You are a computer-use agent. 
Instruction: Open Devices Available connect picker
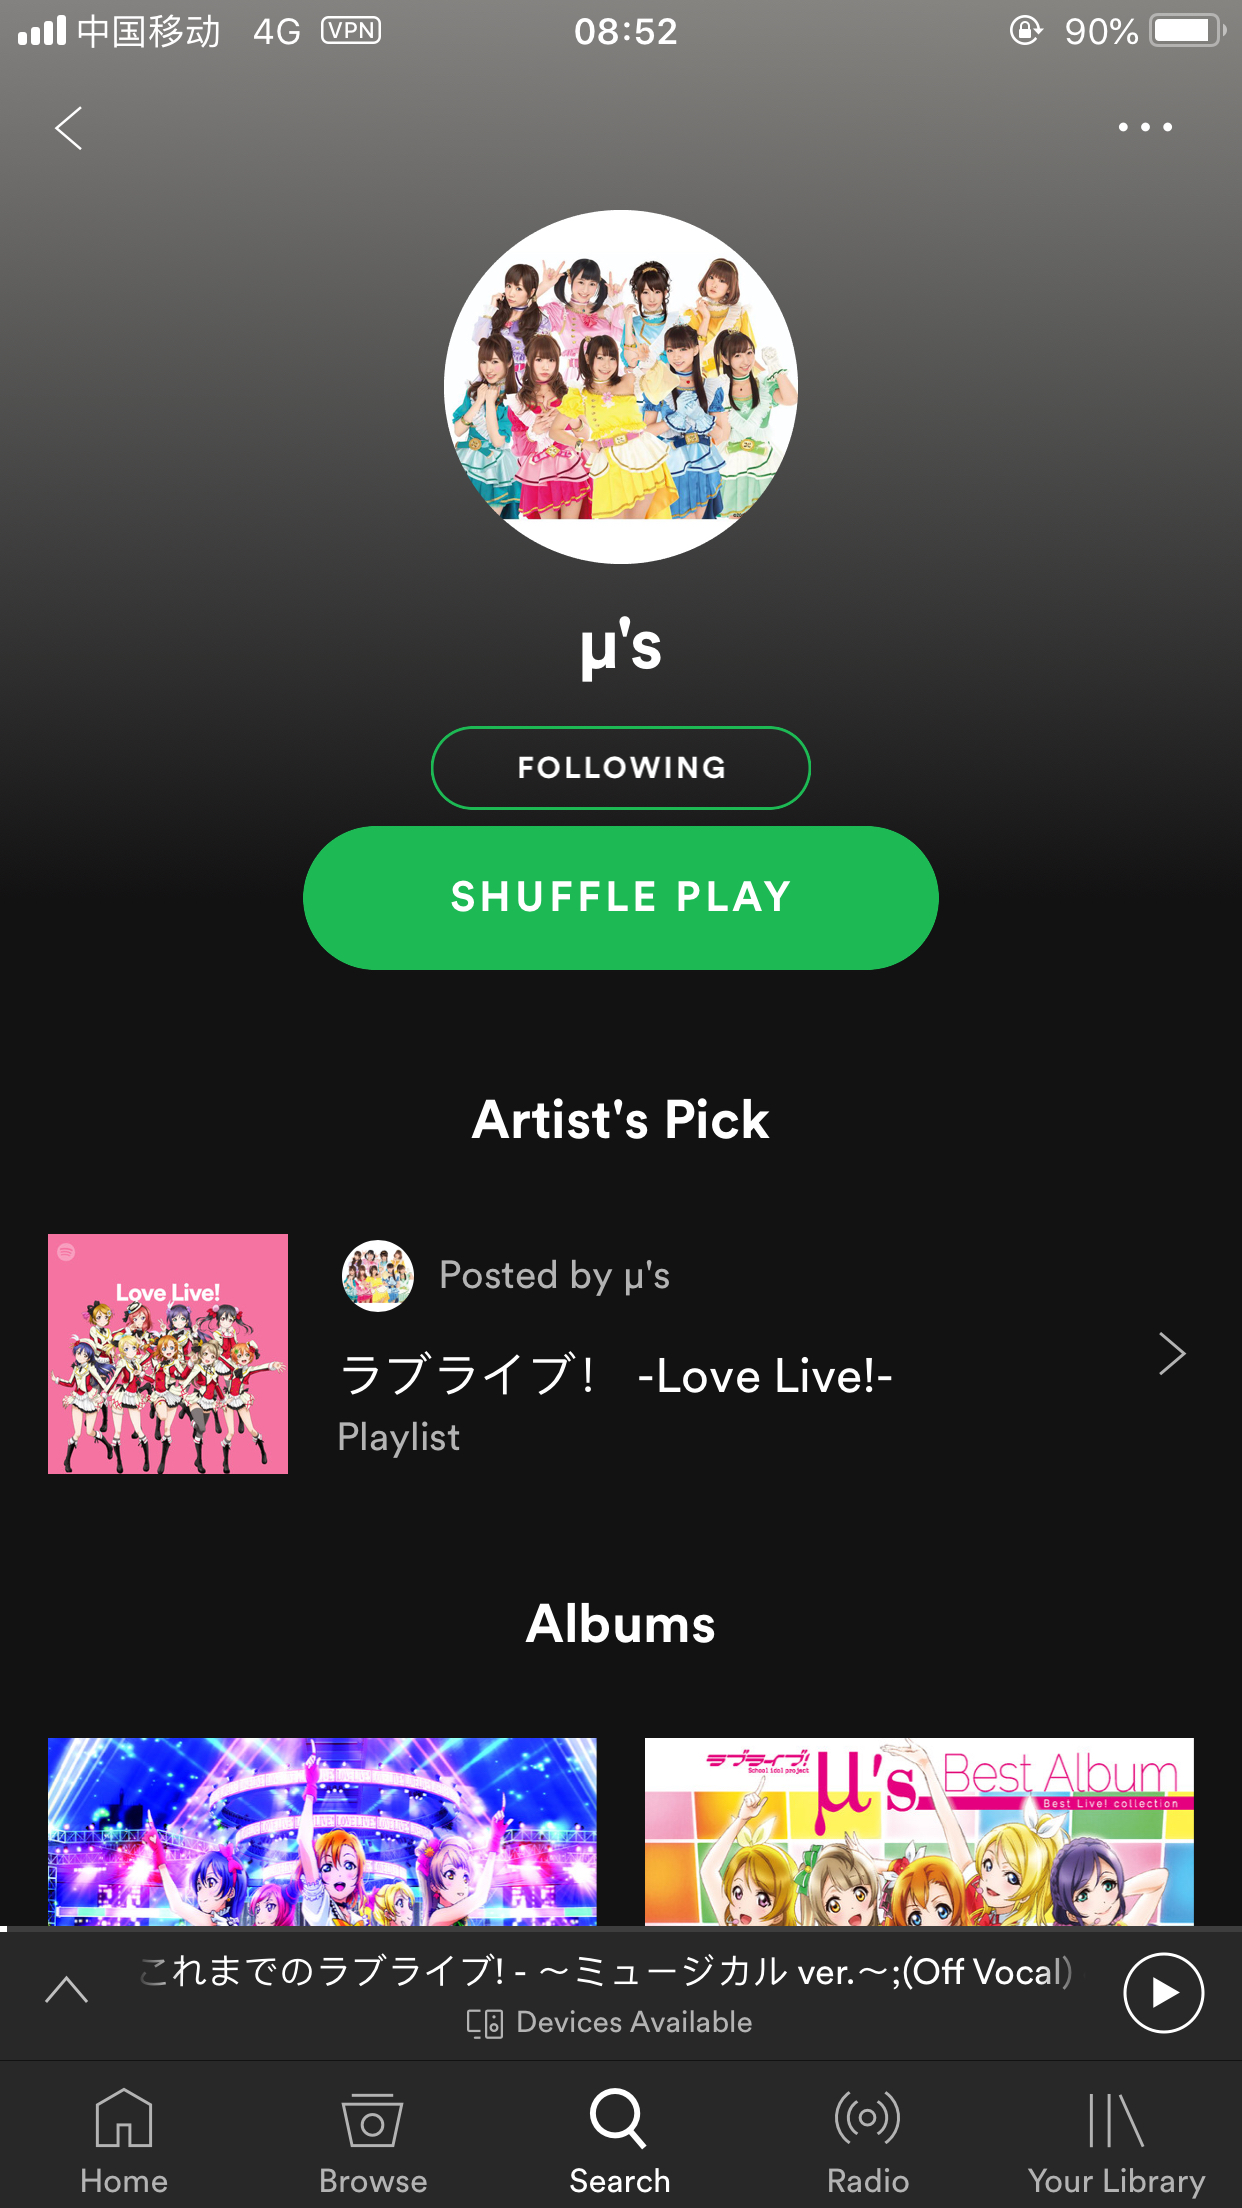(609, 2022)
